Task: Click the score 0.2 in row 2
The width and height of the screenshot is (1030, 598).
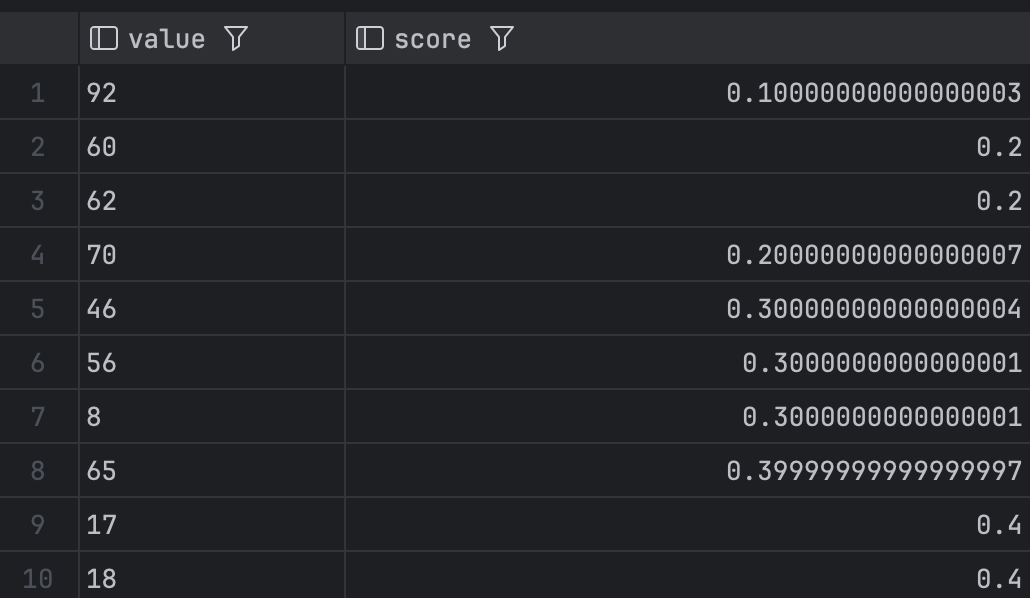Action: [x=688, y=147]
